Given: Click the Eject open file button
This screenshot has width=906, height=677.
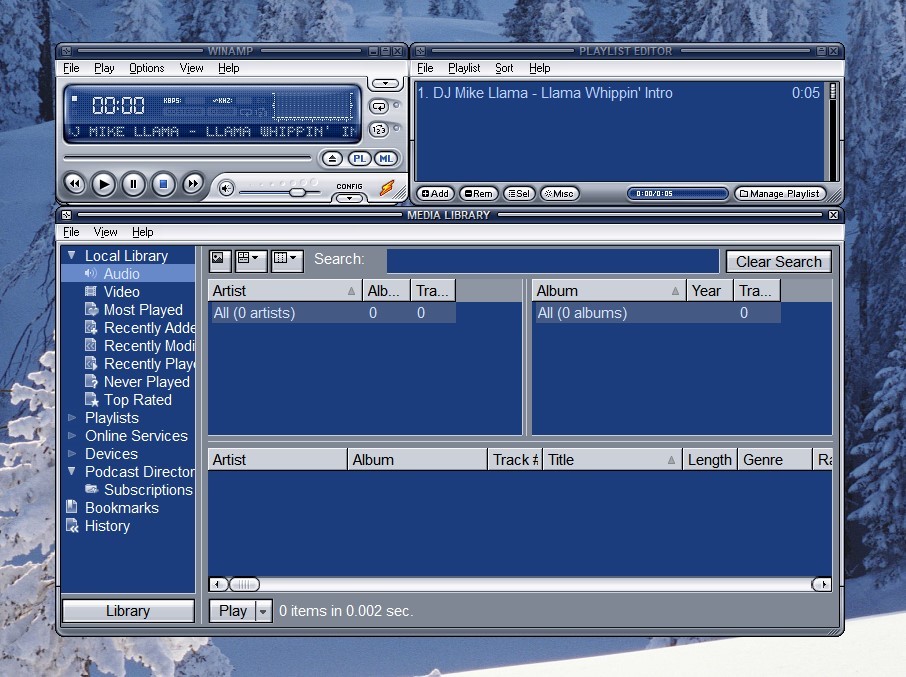Looking at the screenshot, I should [x=332, y=159].
